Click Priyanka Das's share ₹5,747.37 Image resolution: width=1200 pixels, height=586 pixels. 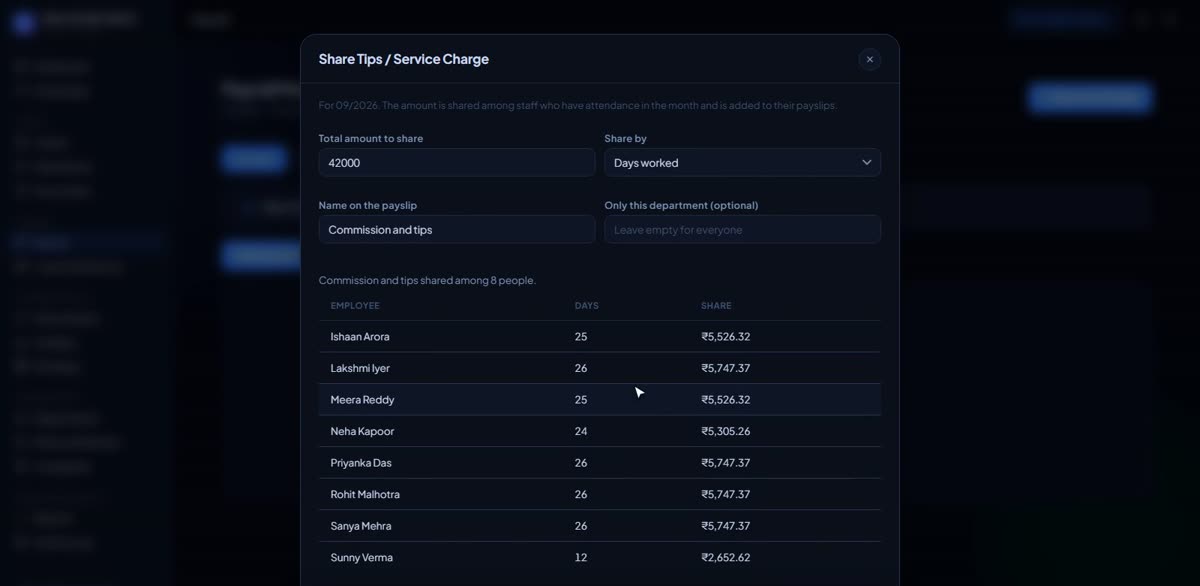pos(726,463)
